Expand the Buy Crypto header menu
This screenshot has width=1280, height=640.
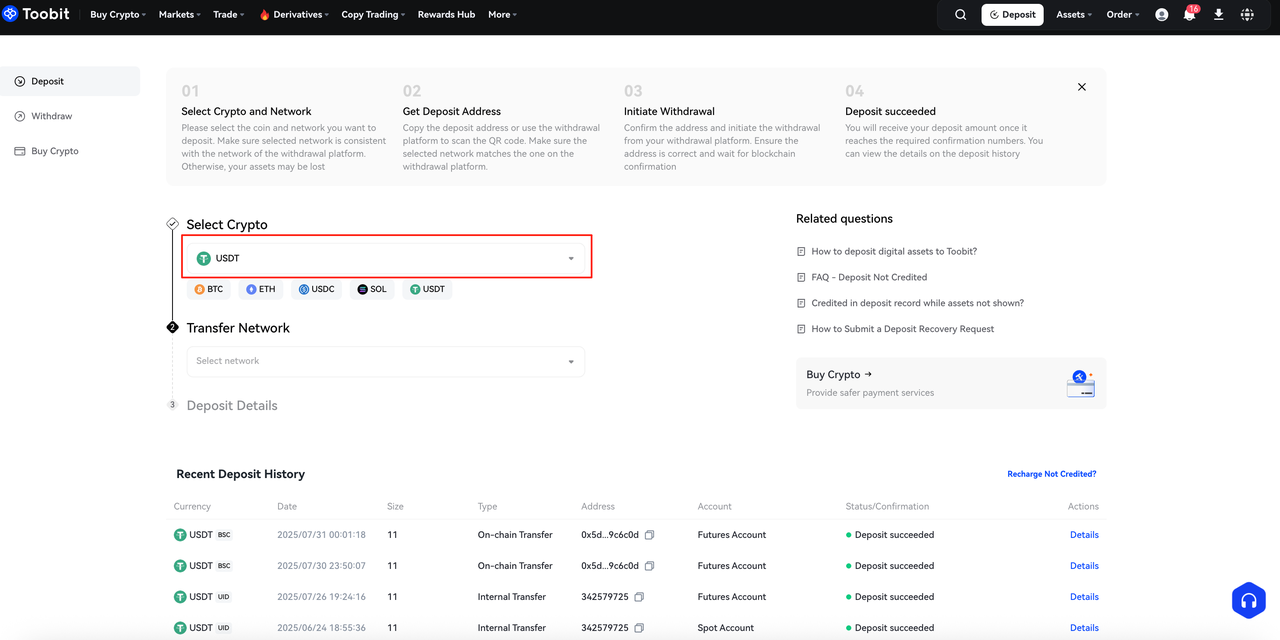point(118,15)
